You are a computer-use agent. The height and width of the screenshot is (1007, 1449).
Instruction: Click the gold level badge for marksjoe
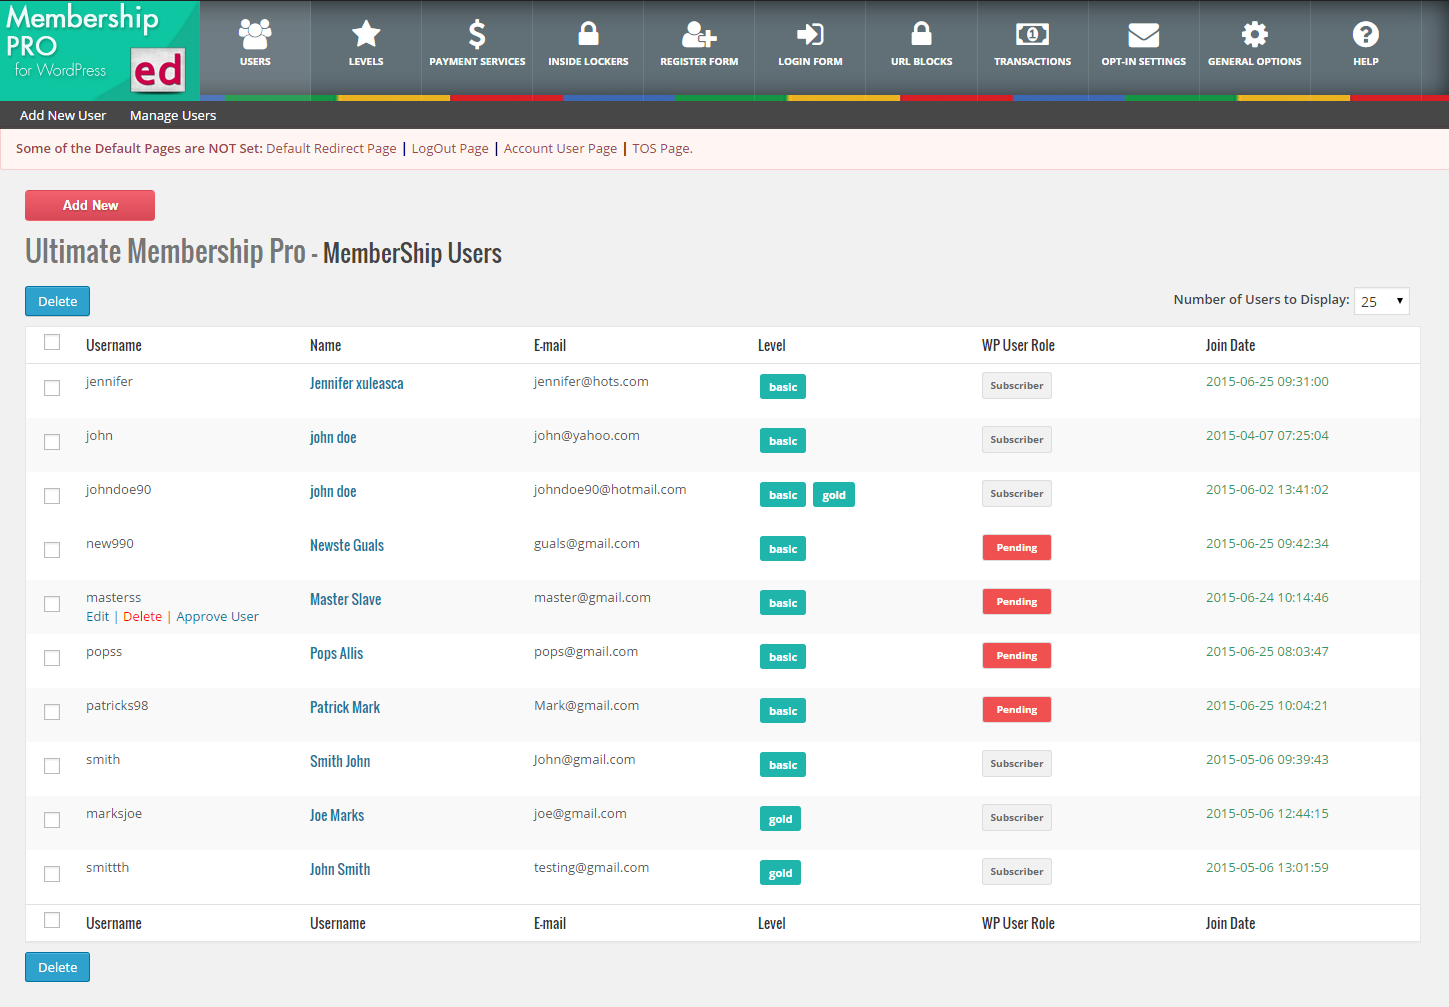(x=780, y=819)
